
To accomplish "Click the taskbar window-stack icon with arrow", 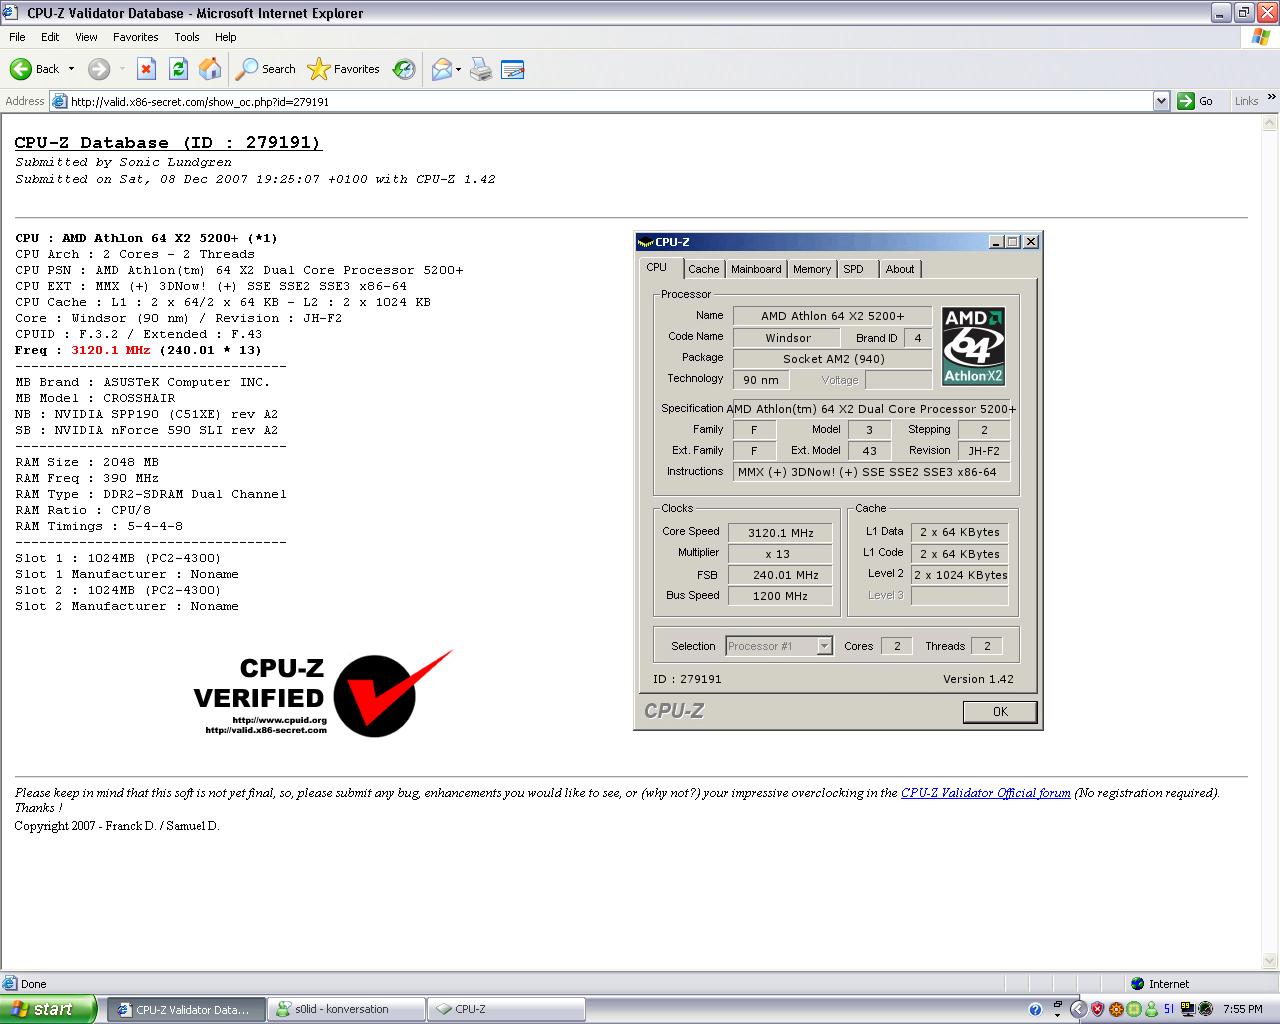I will point(1057,1009).
